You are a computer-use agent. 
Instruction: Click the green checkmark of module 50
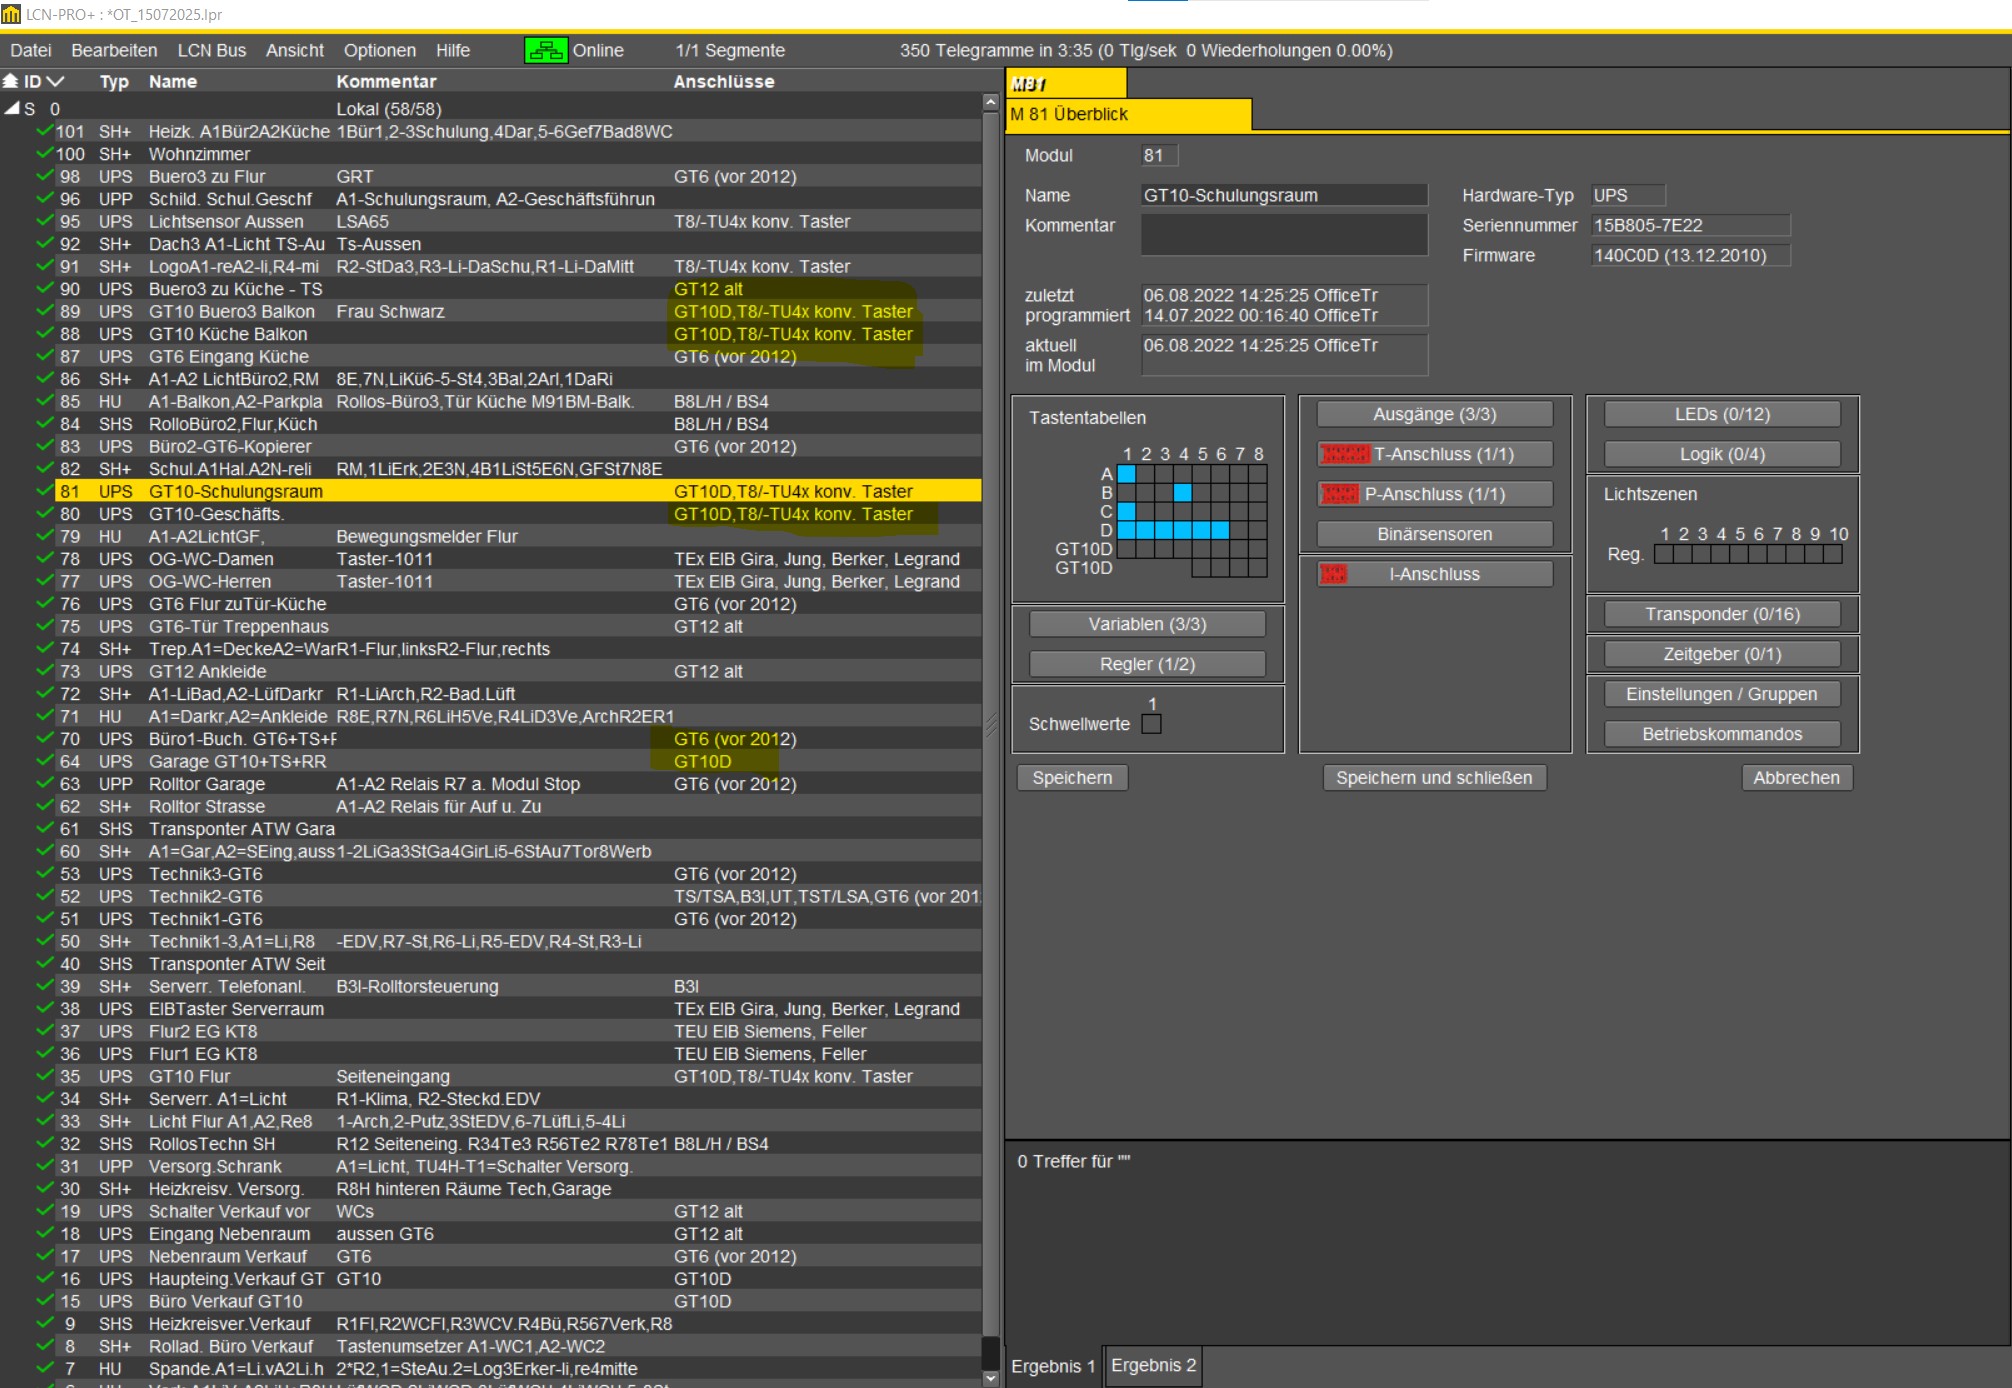pyautogui.click(x=44, y=941)
